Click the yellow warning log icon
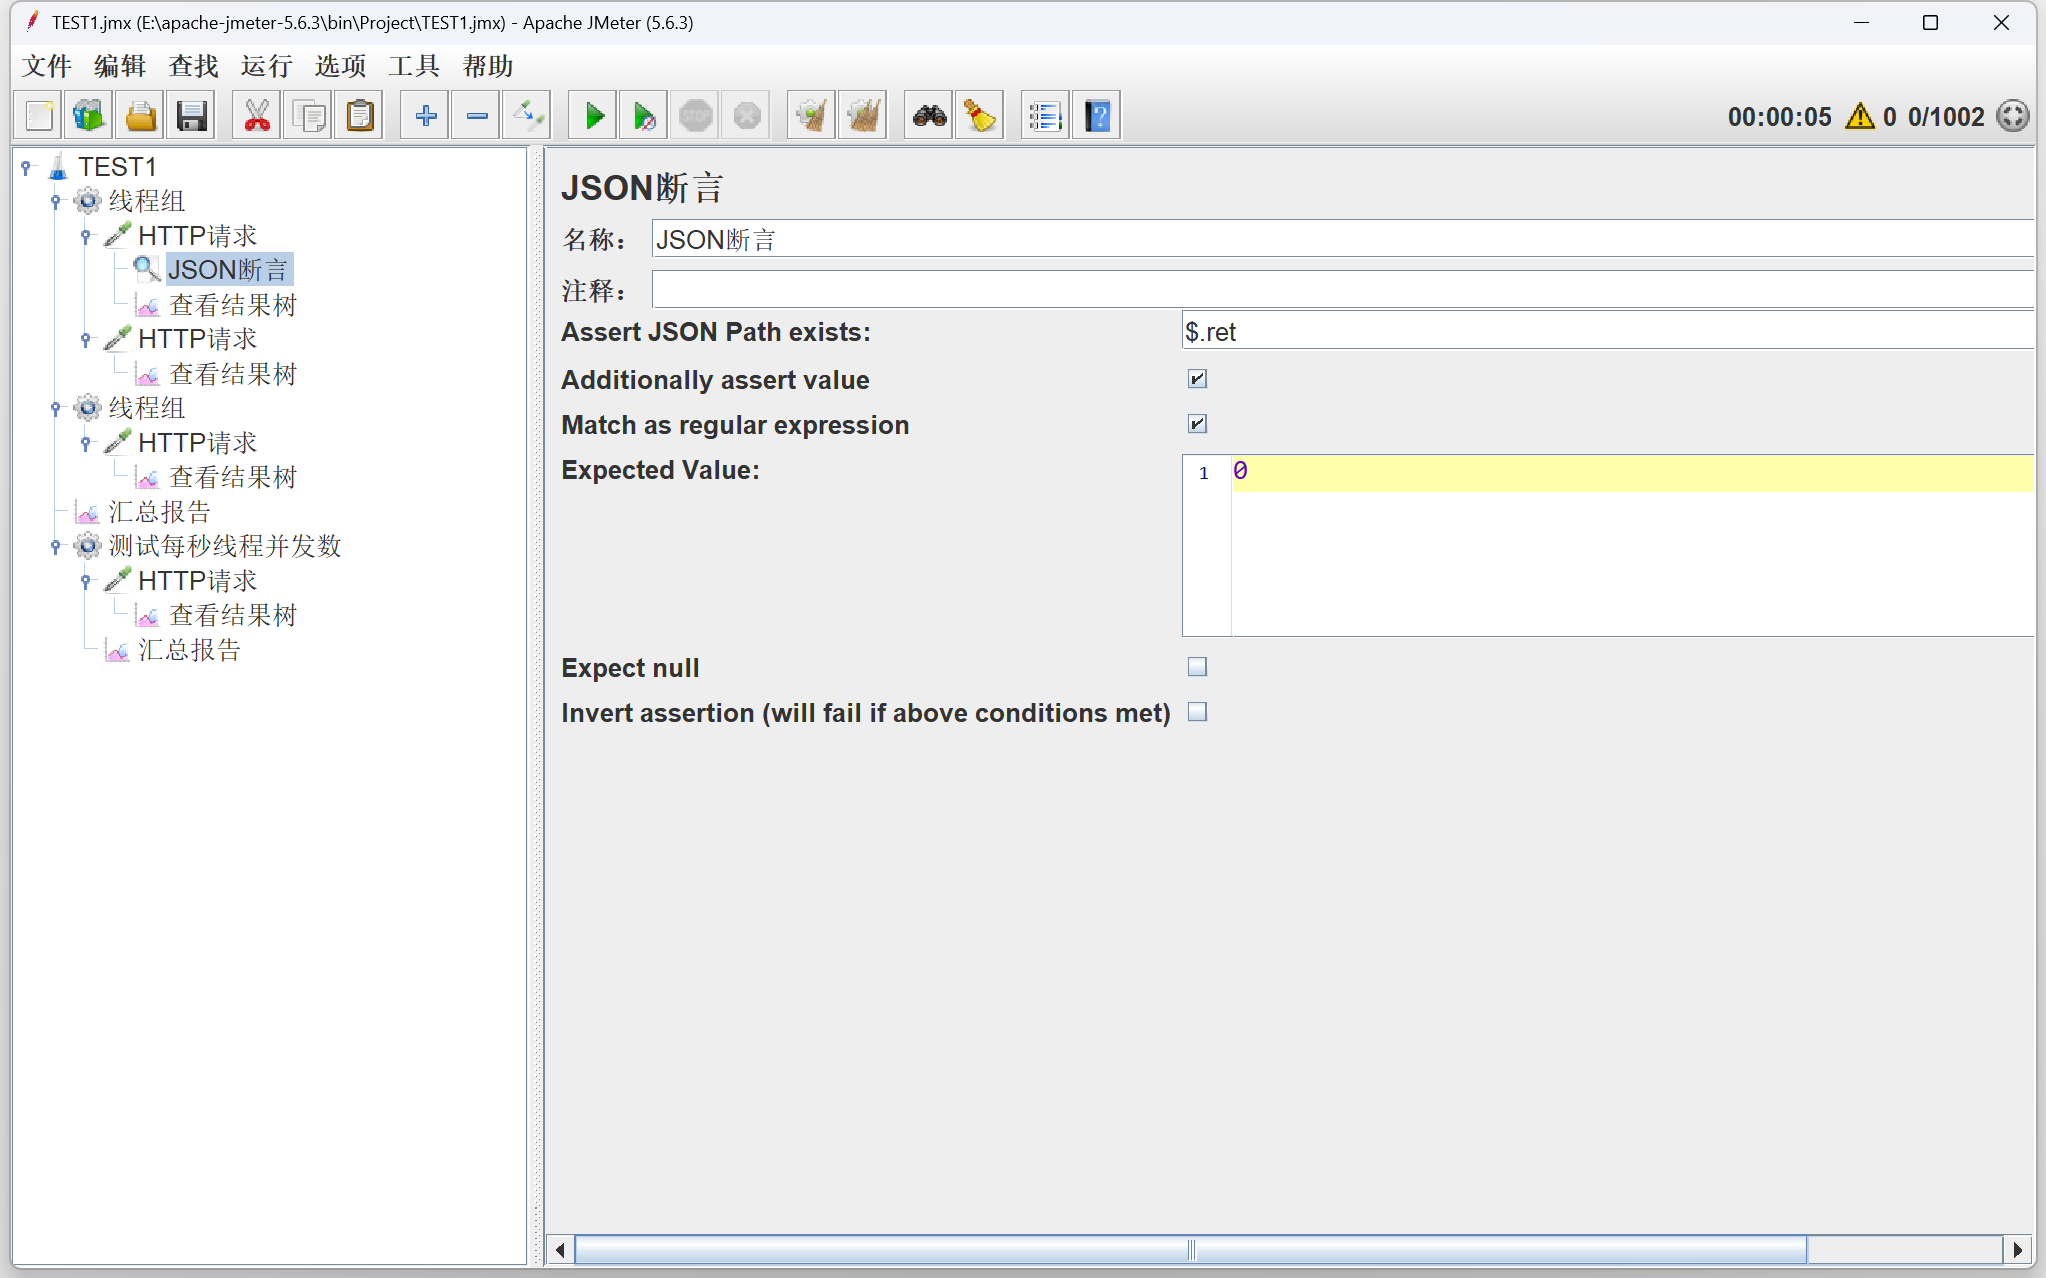Screen dimensions: 2046x1278 coord(1860,116)
